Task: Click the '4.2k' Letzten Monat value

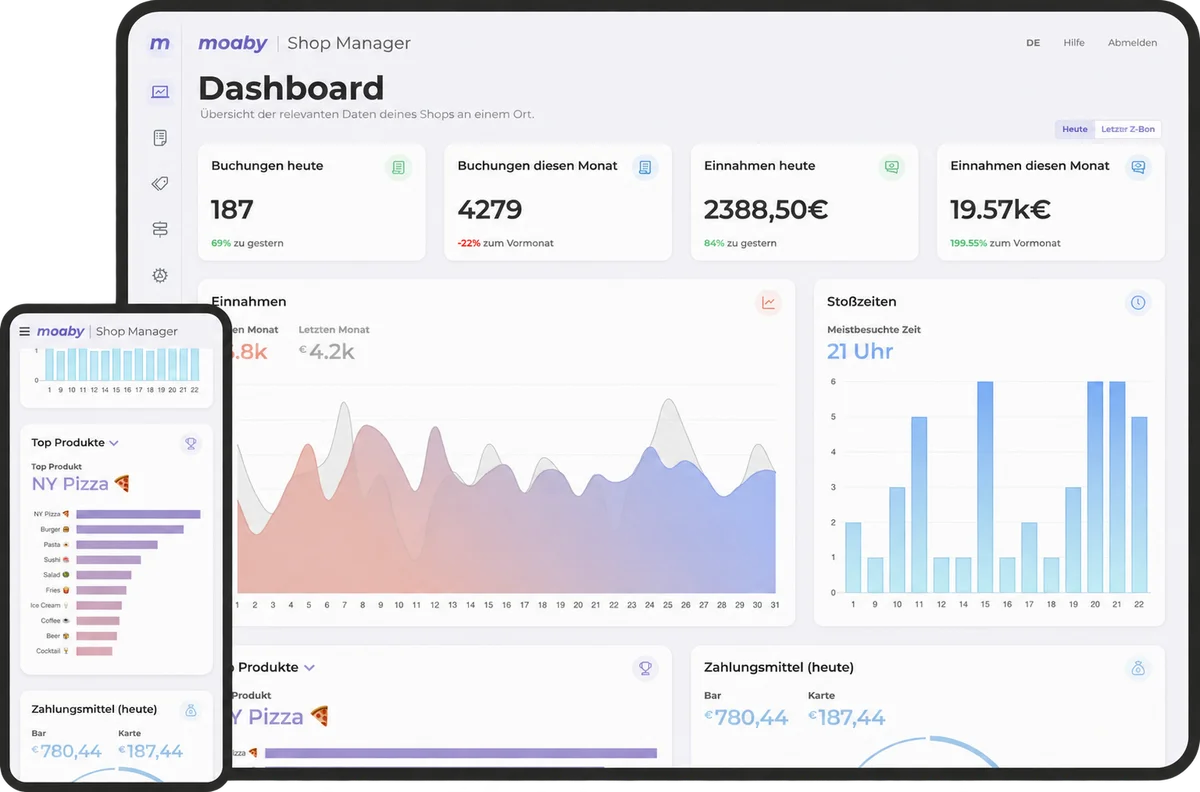Action: pyautogui.click(x=327, y=351)
